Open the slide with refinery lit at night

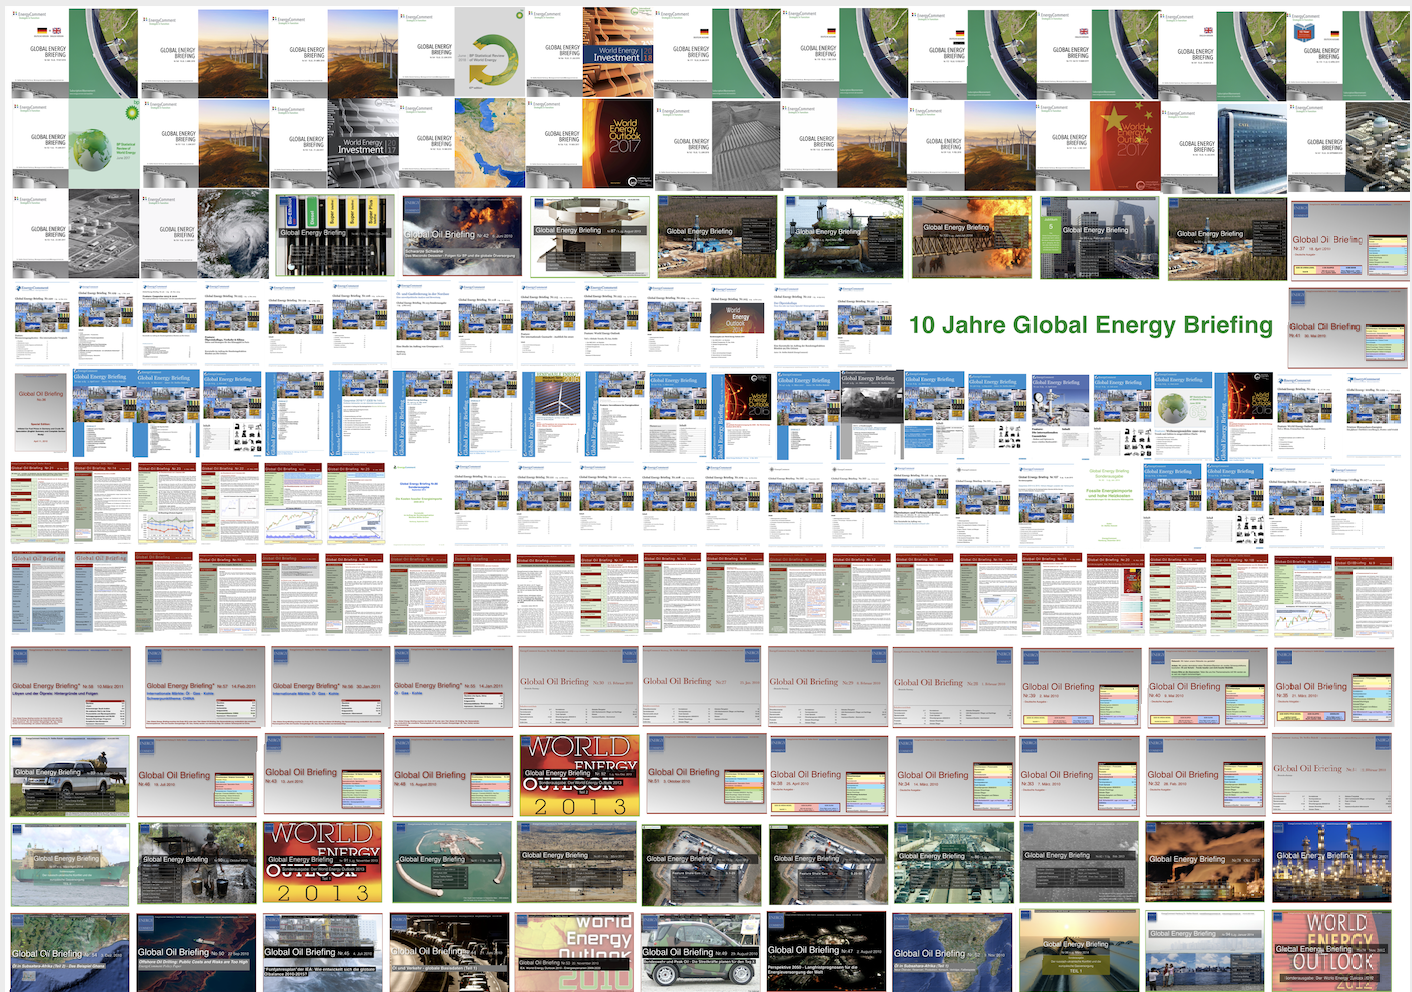click(1332, 862)
